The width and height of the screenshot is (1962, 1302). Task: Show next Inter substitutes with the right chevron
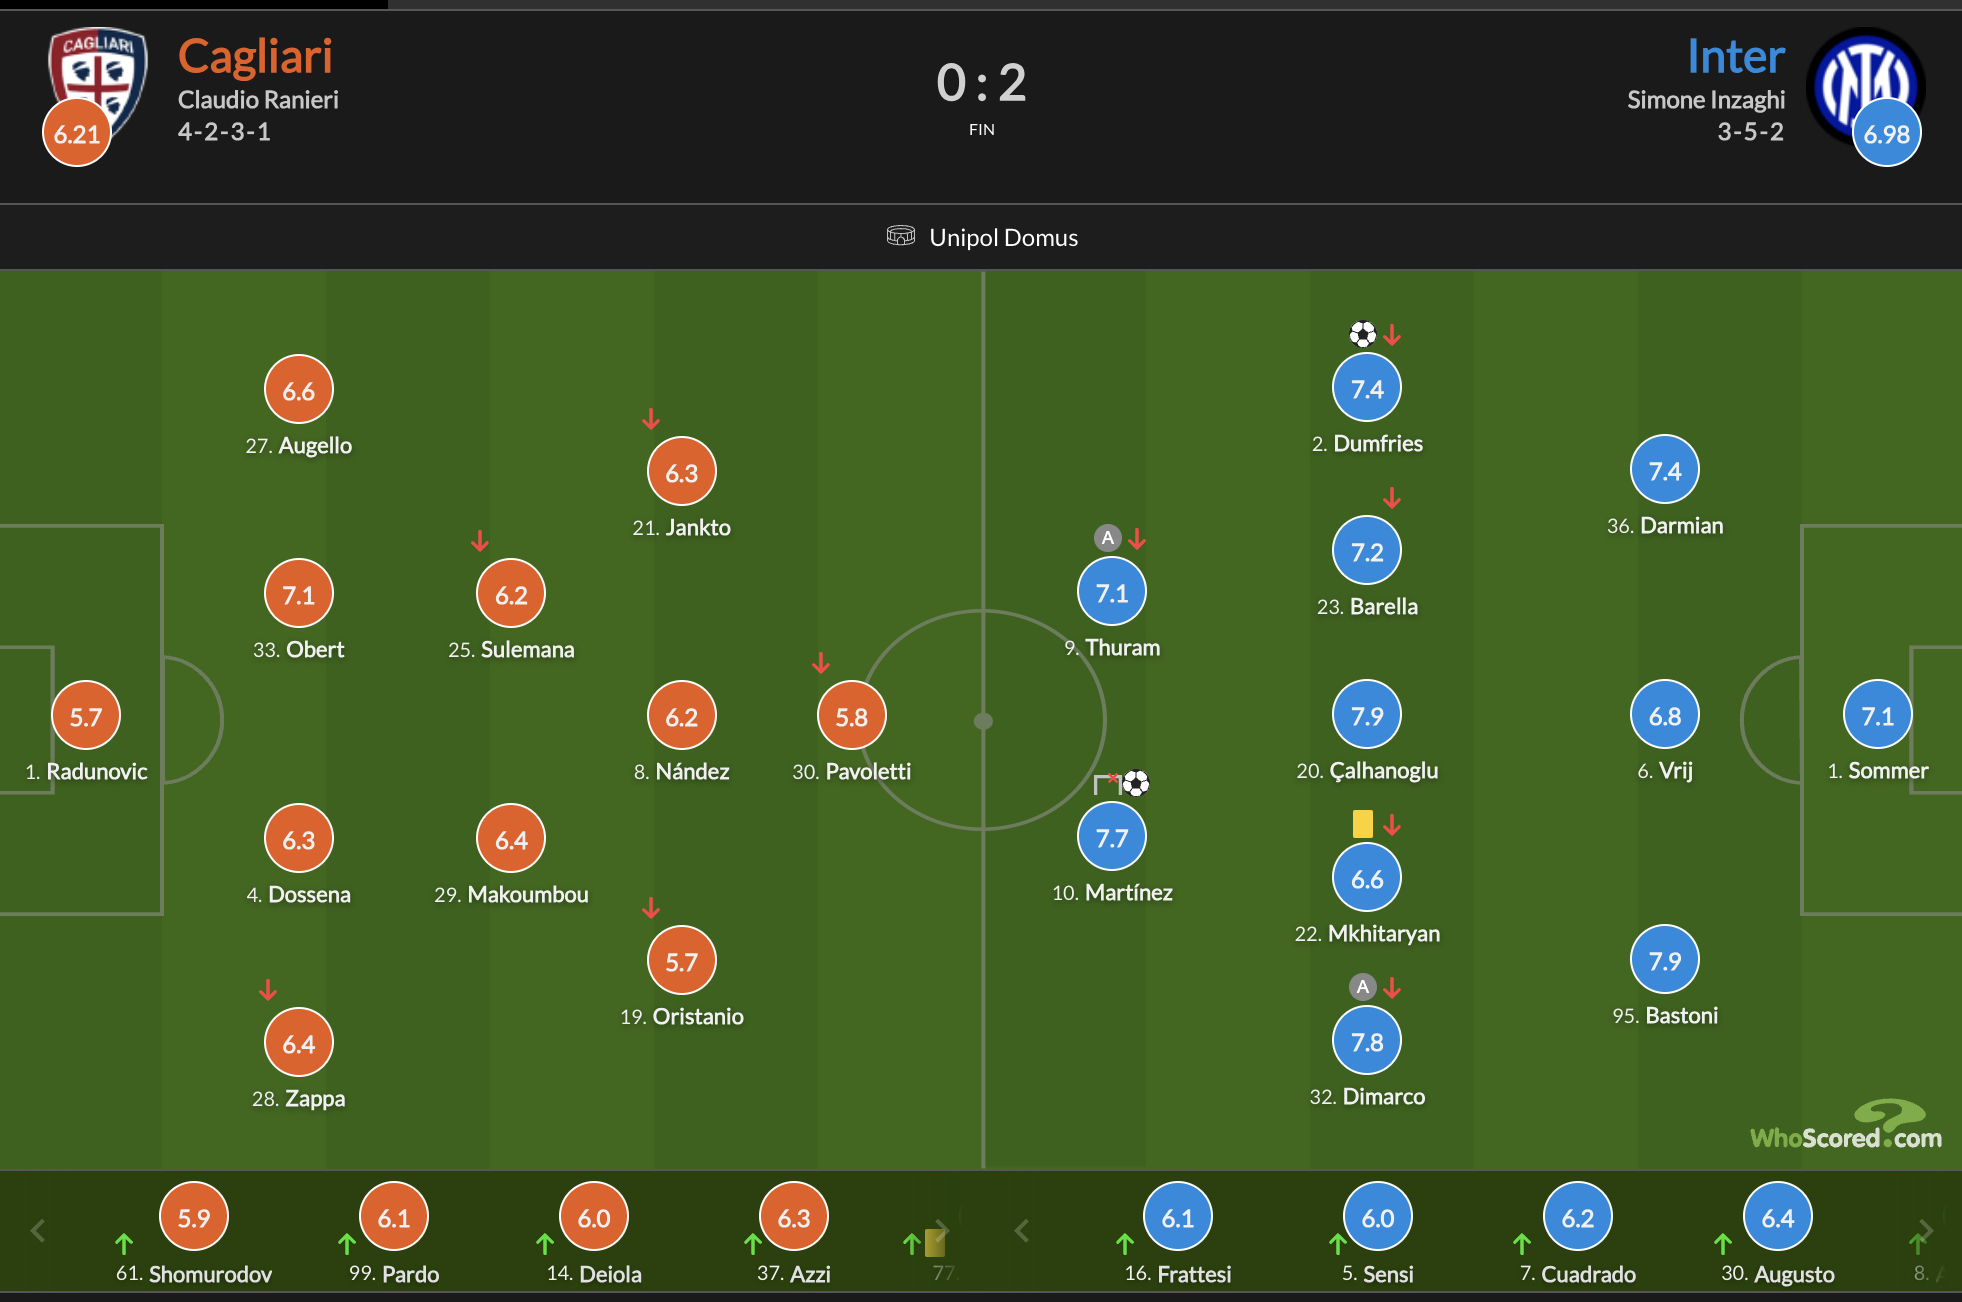pos(1926,1230)
